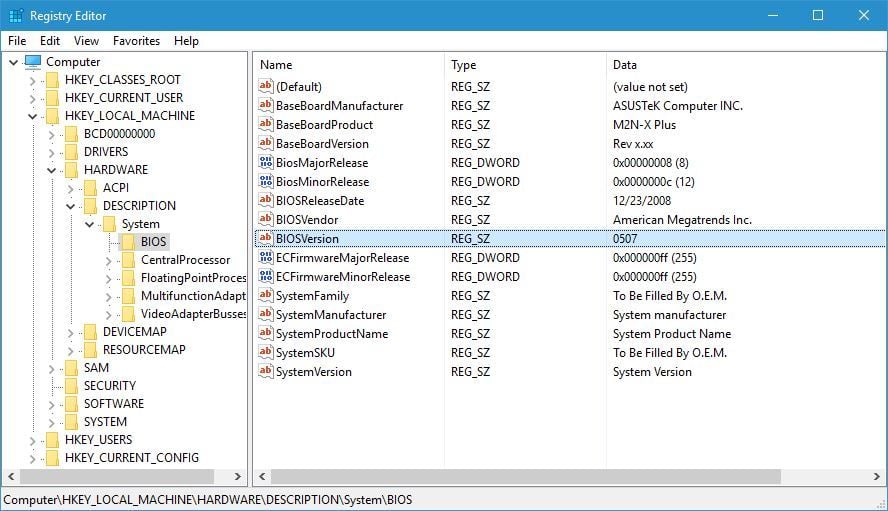Expand the HKEY_USERS key
Screen dimensions: 888x511
pyautogui.click(x=32, y=440)
